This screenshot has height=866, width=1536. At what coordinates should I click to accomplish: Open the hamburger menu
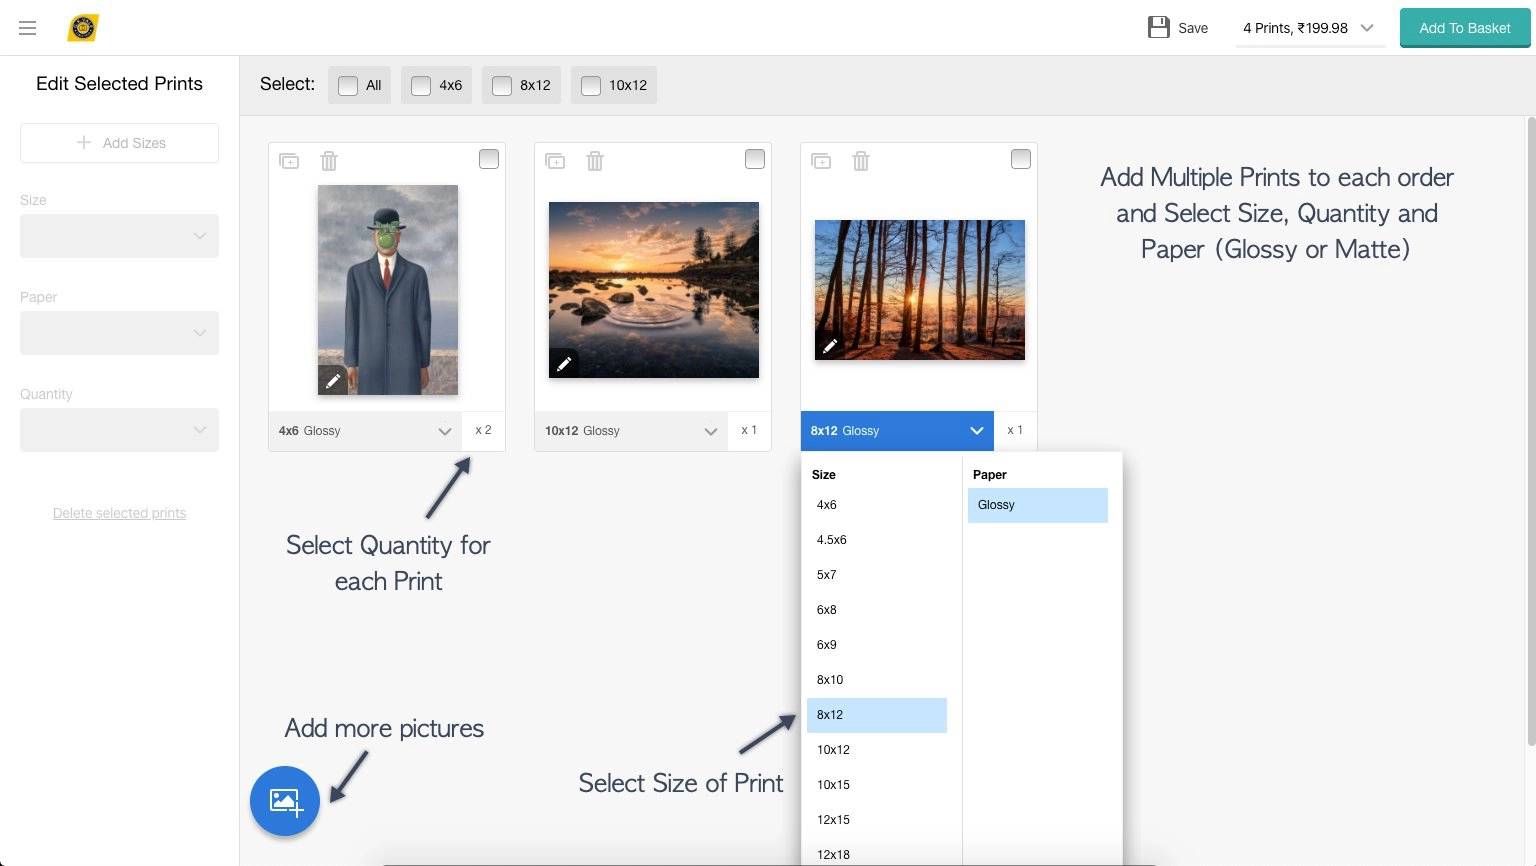point(28,28)
